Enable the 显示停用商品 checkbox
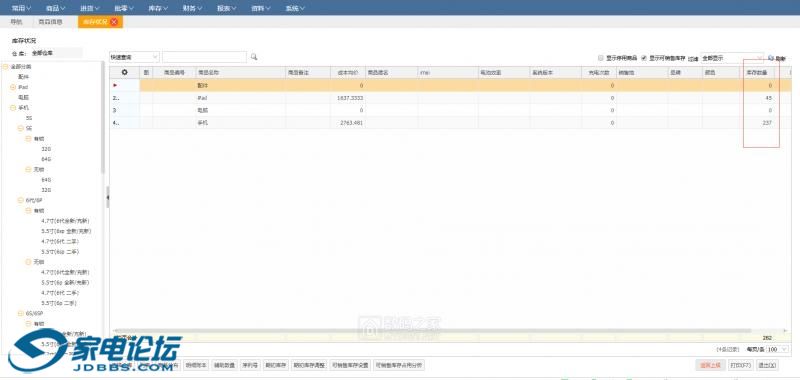Image resolution: width=800 pixels, height=380 pixels. [x=601, y=58]
